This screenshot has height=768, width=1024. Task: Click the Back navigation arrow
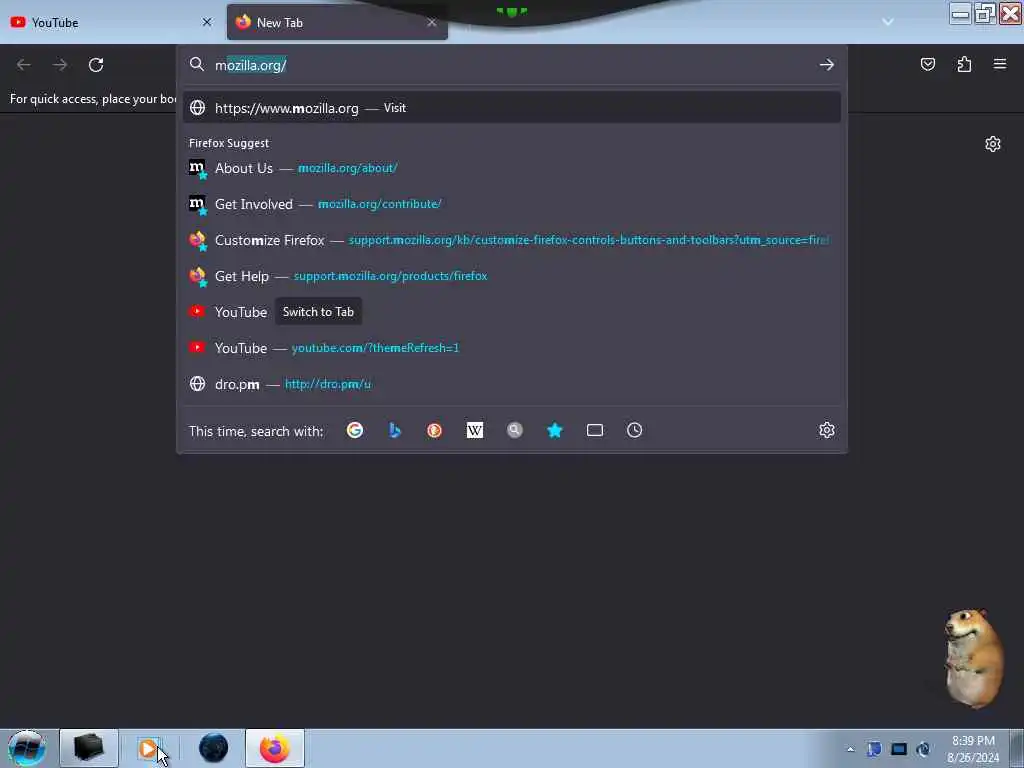tap(24, 65)
